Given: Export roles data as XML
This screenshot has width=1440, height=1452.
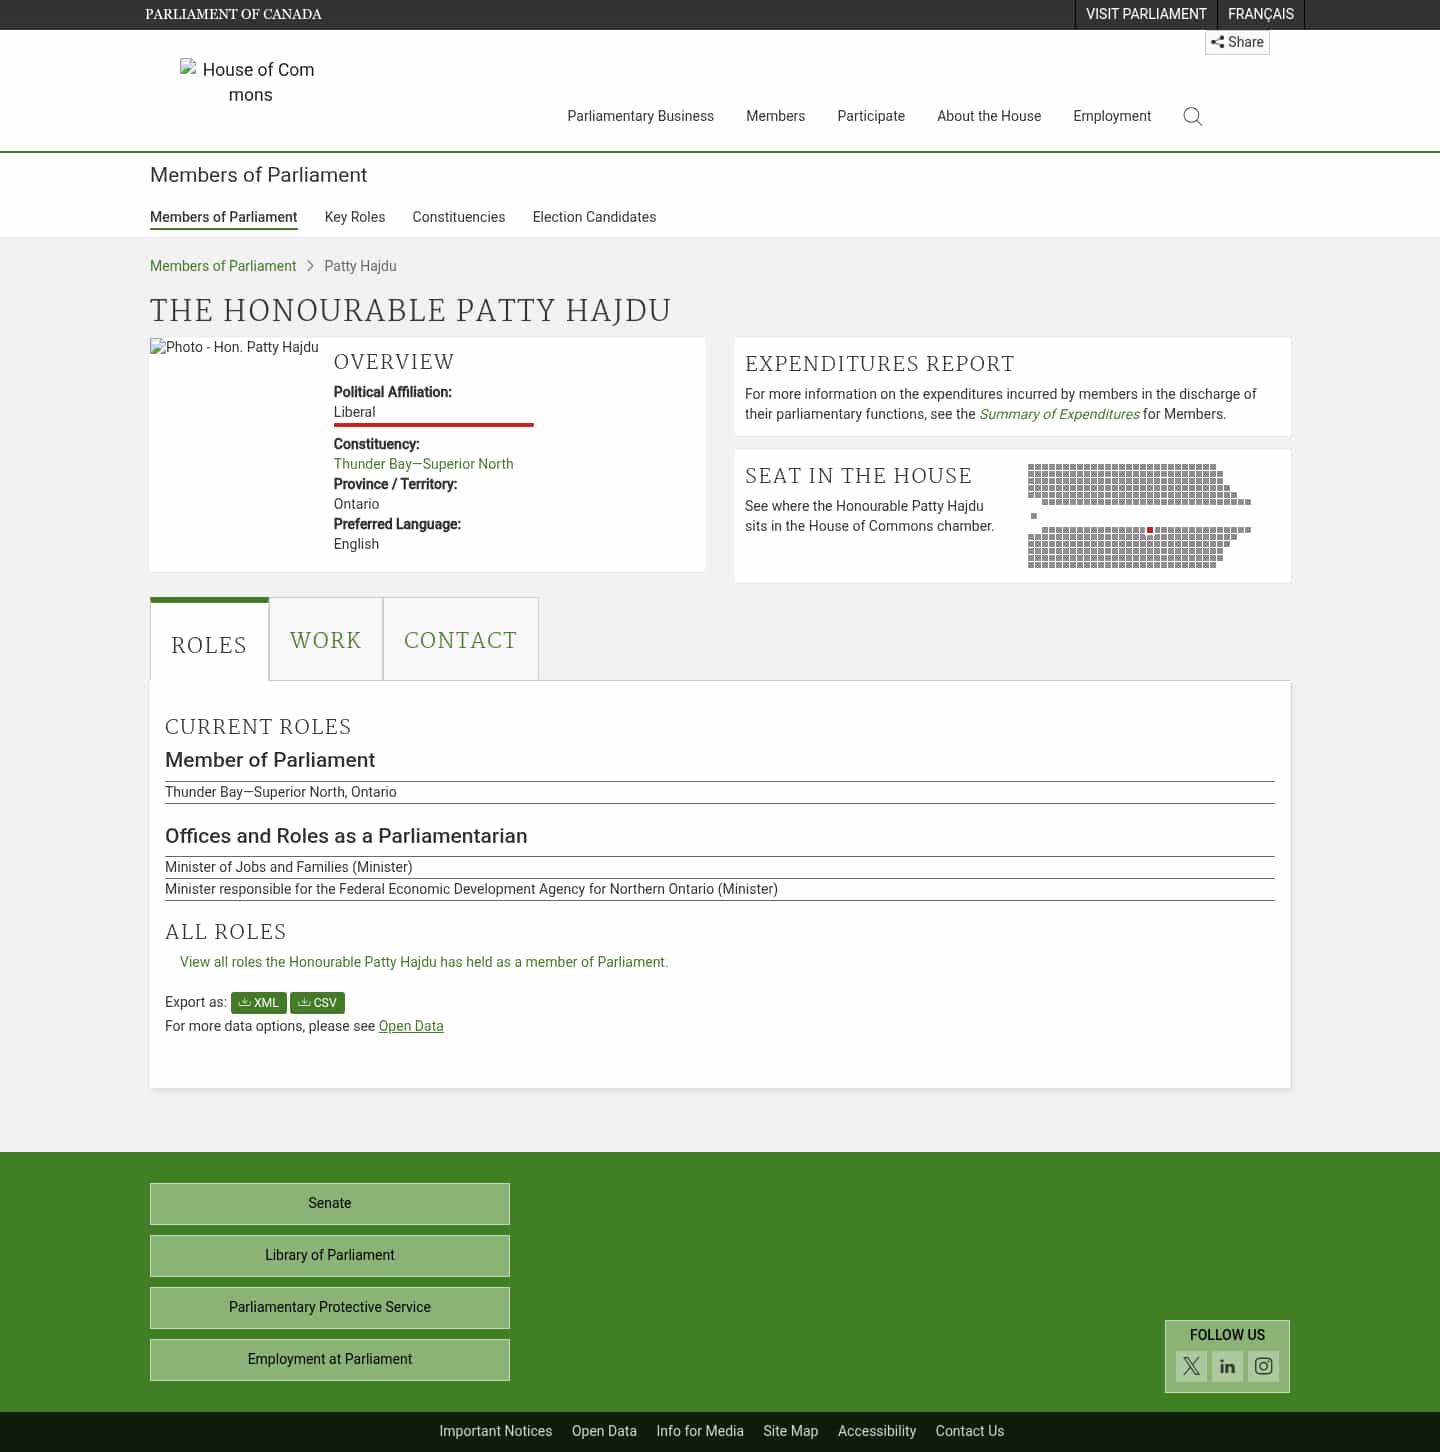Looking at the screenshot, I should tap(258, 1002).
